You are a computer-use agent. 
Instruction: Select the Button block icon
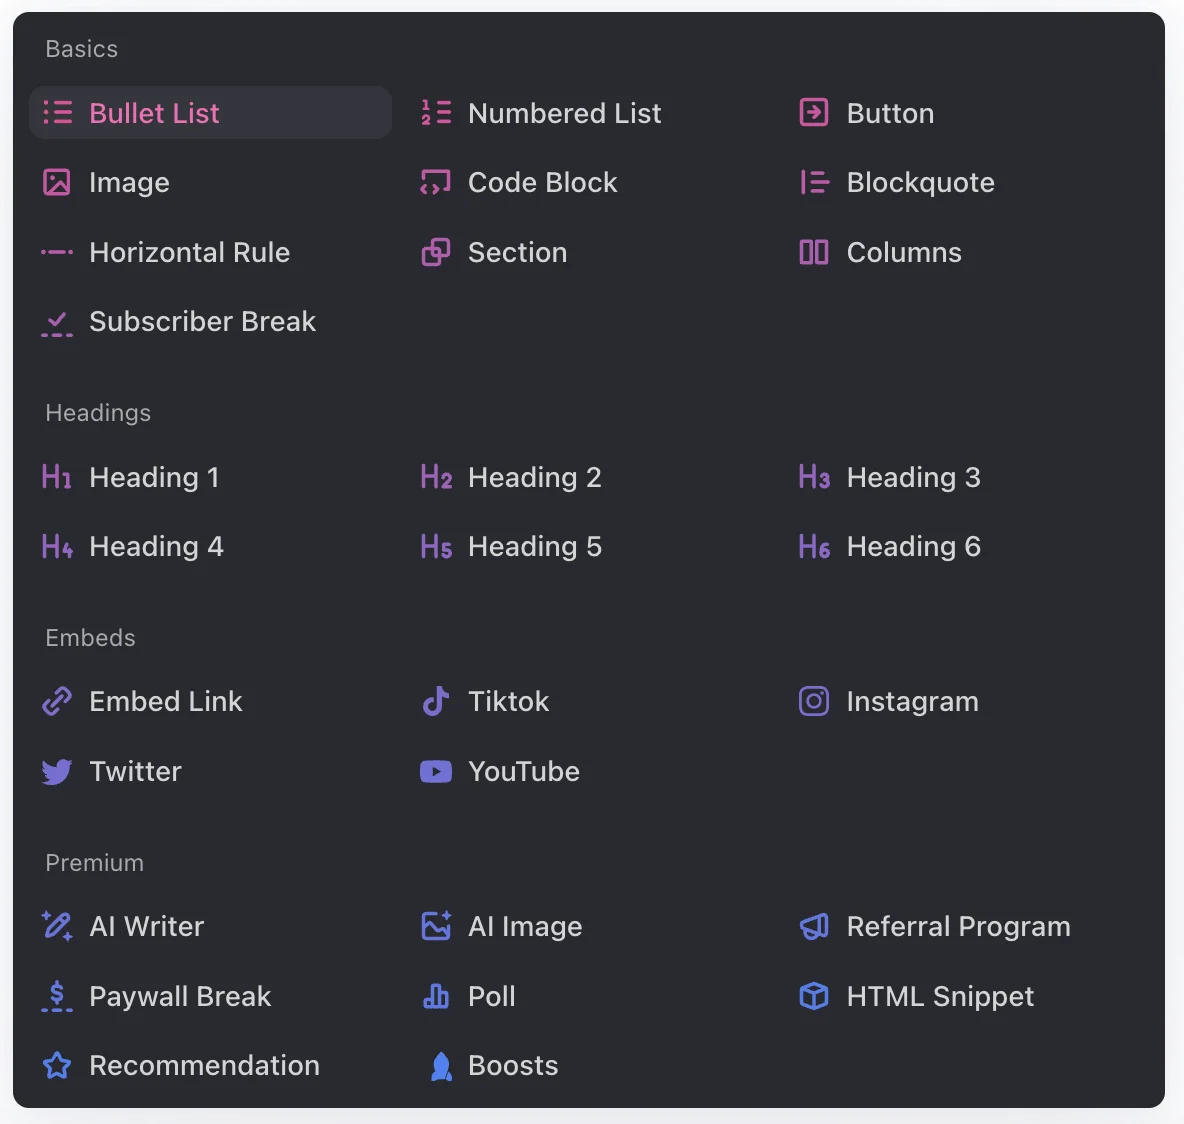click(813, 112)
